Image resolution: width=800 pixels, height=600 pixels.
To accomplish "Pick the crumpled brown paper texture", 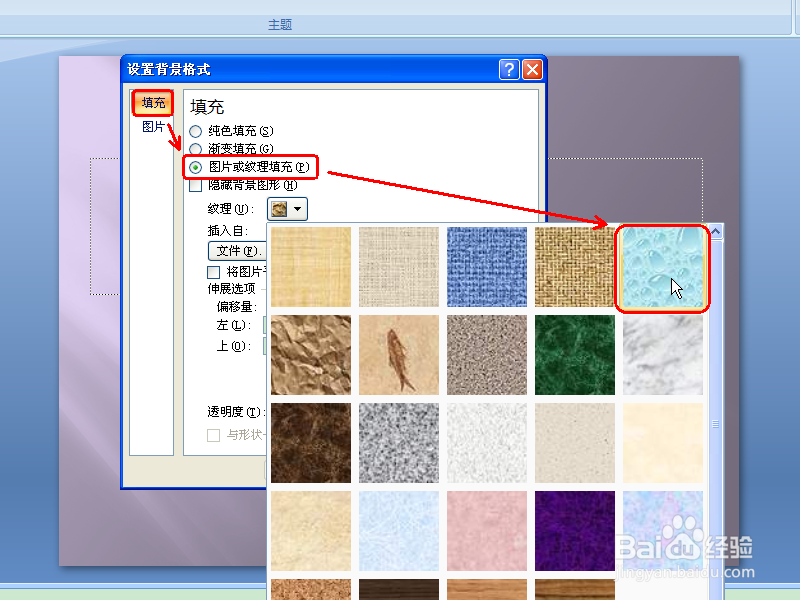I will [310, 355].
